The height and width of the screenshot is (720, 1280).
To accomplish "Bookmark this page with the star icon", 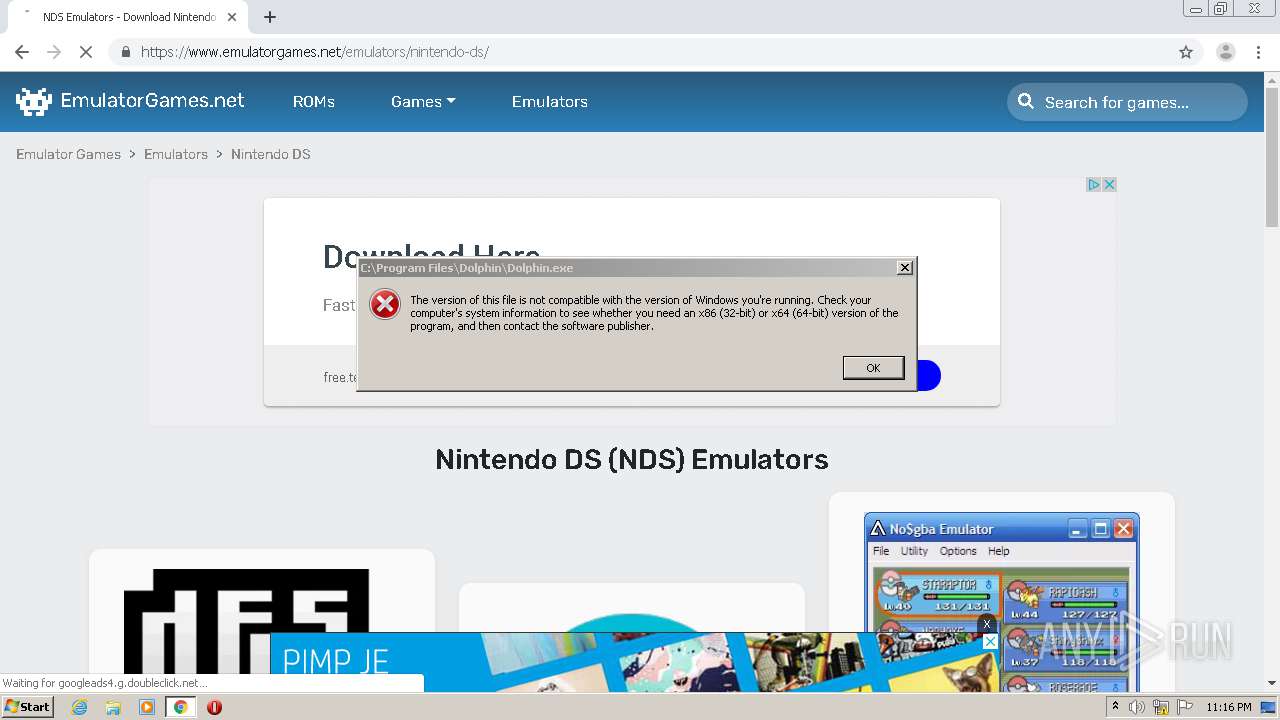I will pos(1186,52).
